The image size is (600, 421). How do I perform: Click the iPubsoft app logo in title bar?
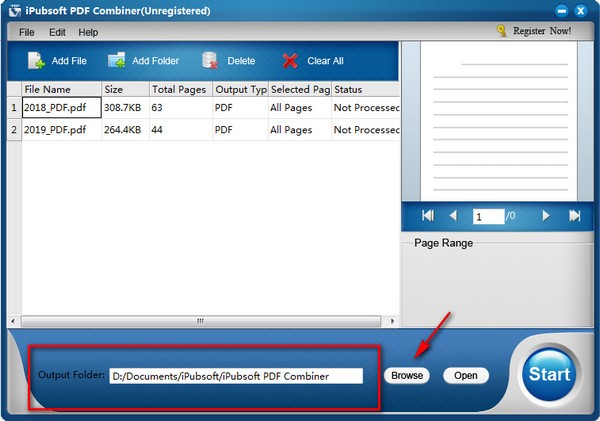click(15, 11)
